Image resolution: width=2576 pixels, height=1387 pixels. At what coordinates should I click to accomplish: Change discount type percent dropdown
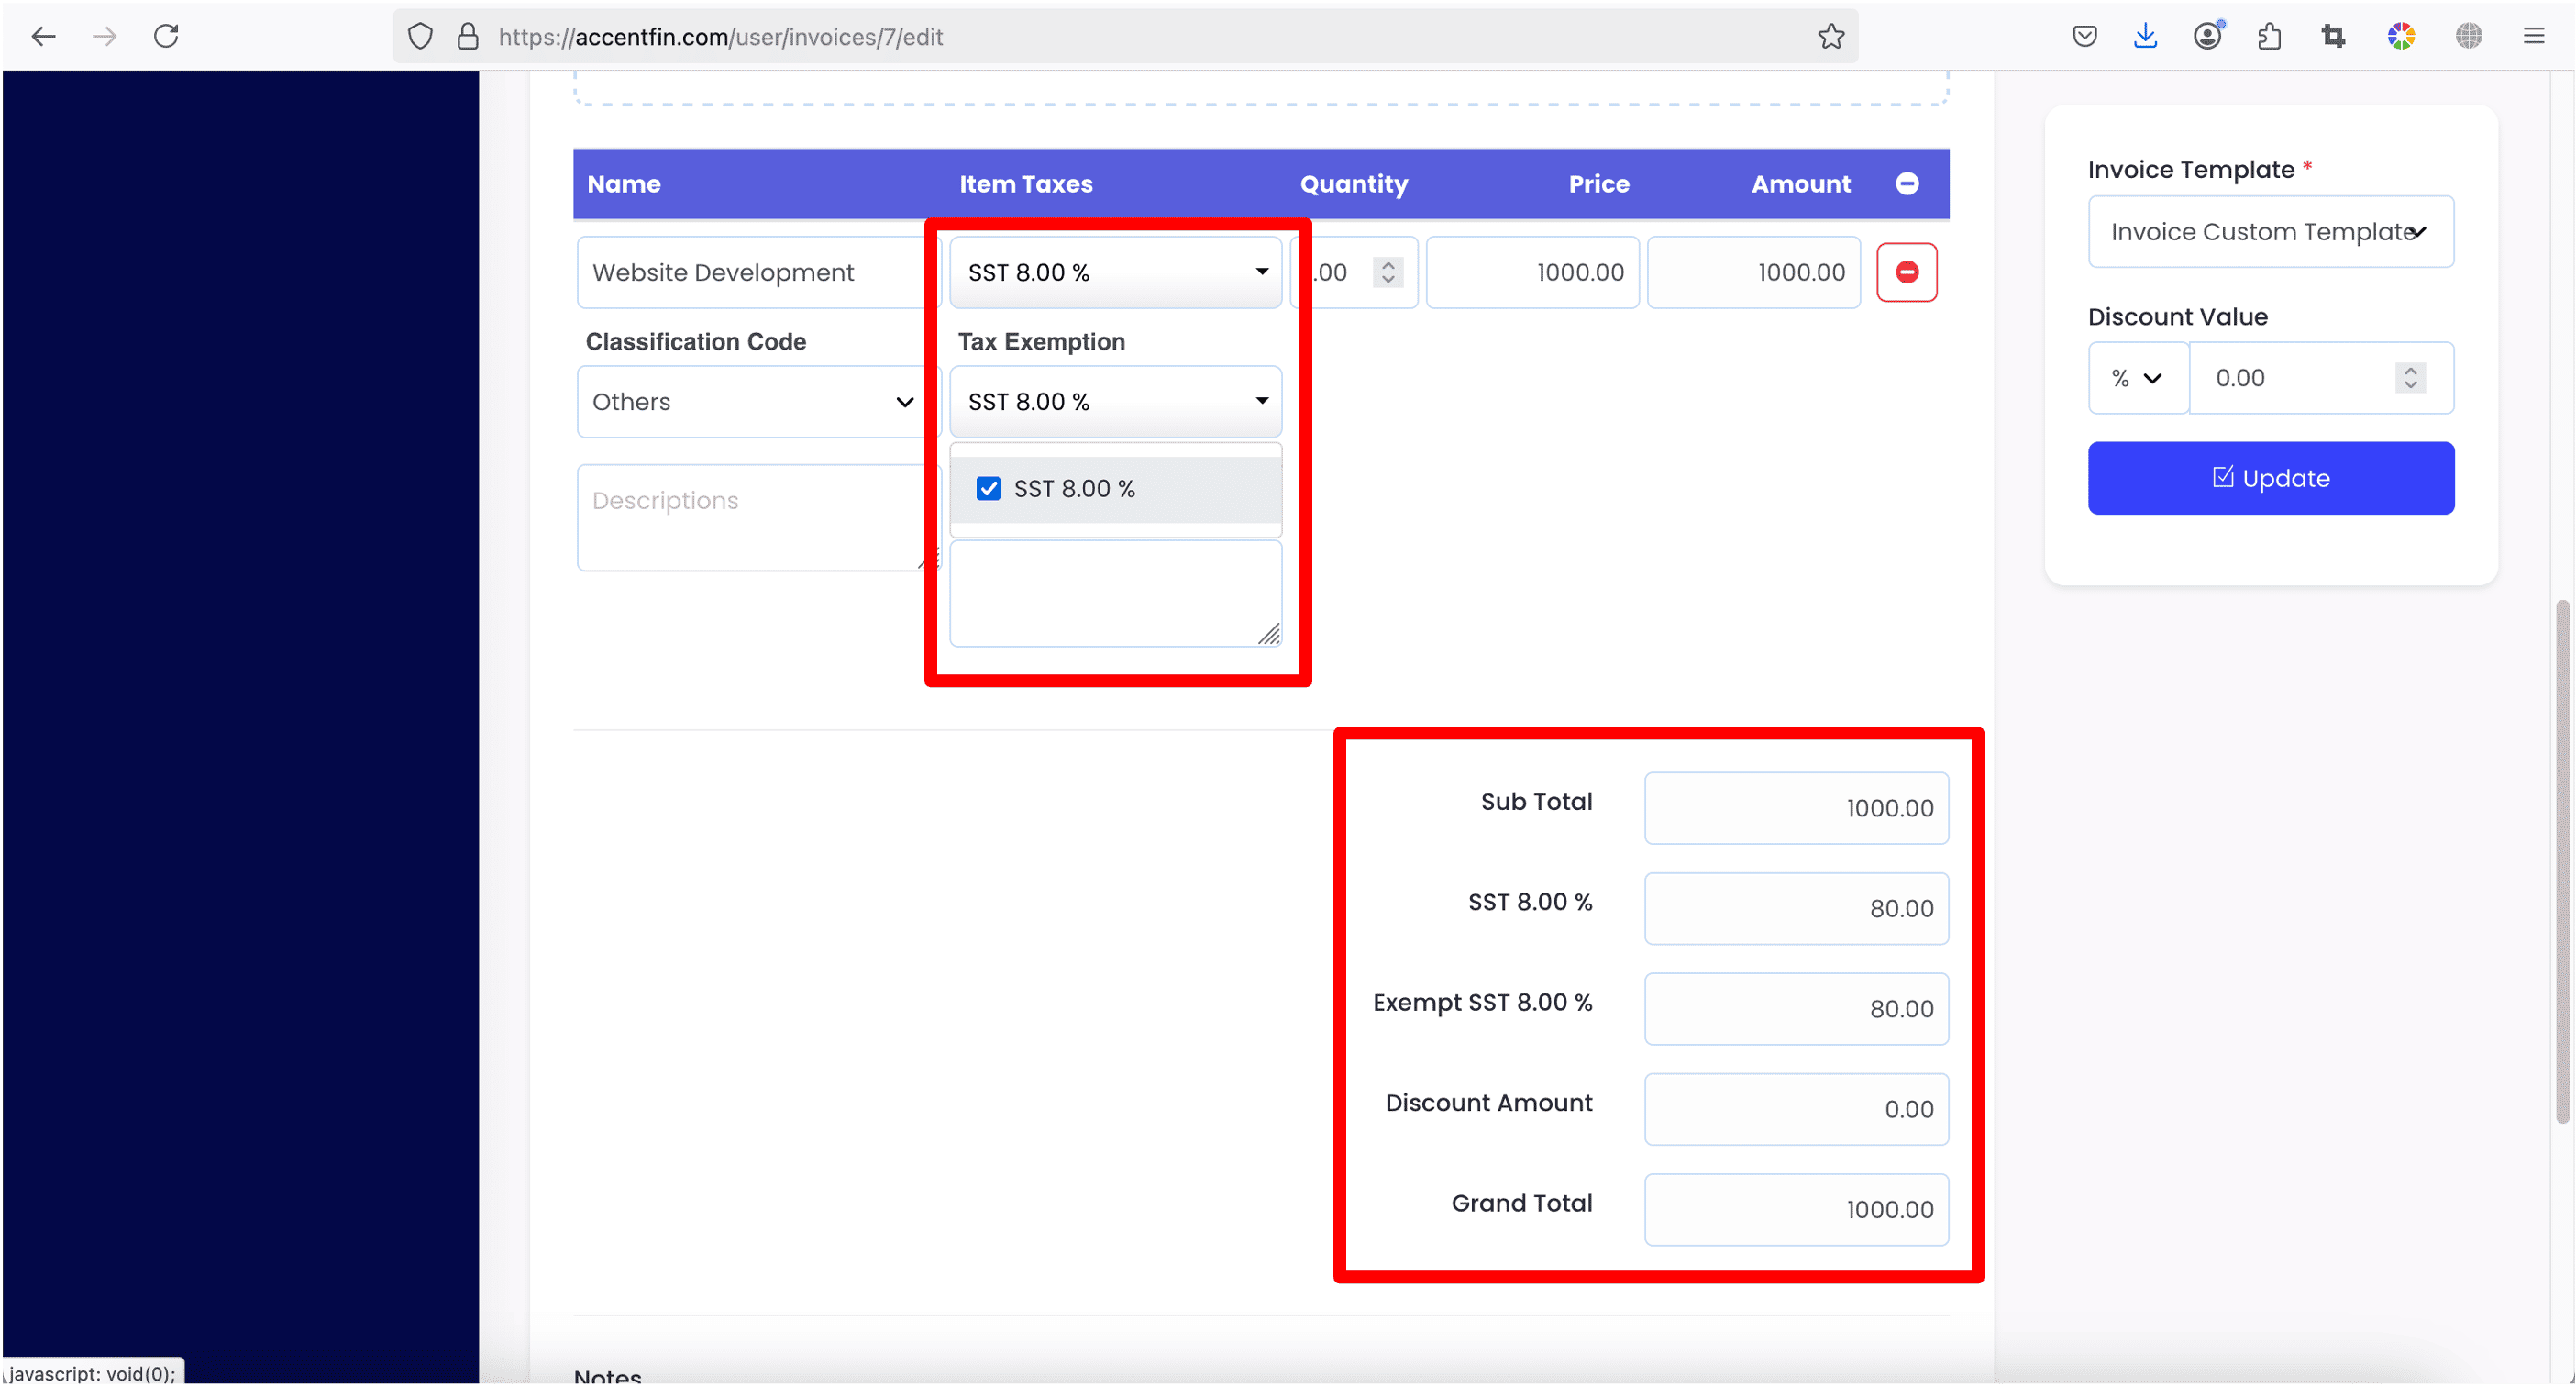[2137, 378]
